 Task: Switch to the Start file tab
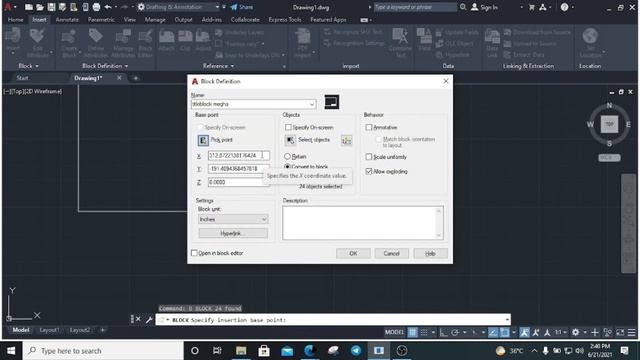coord(22,78)
